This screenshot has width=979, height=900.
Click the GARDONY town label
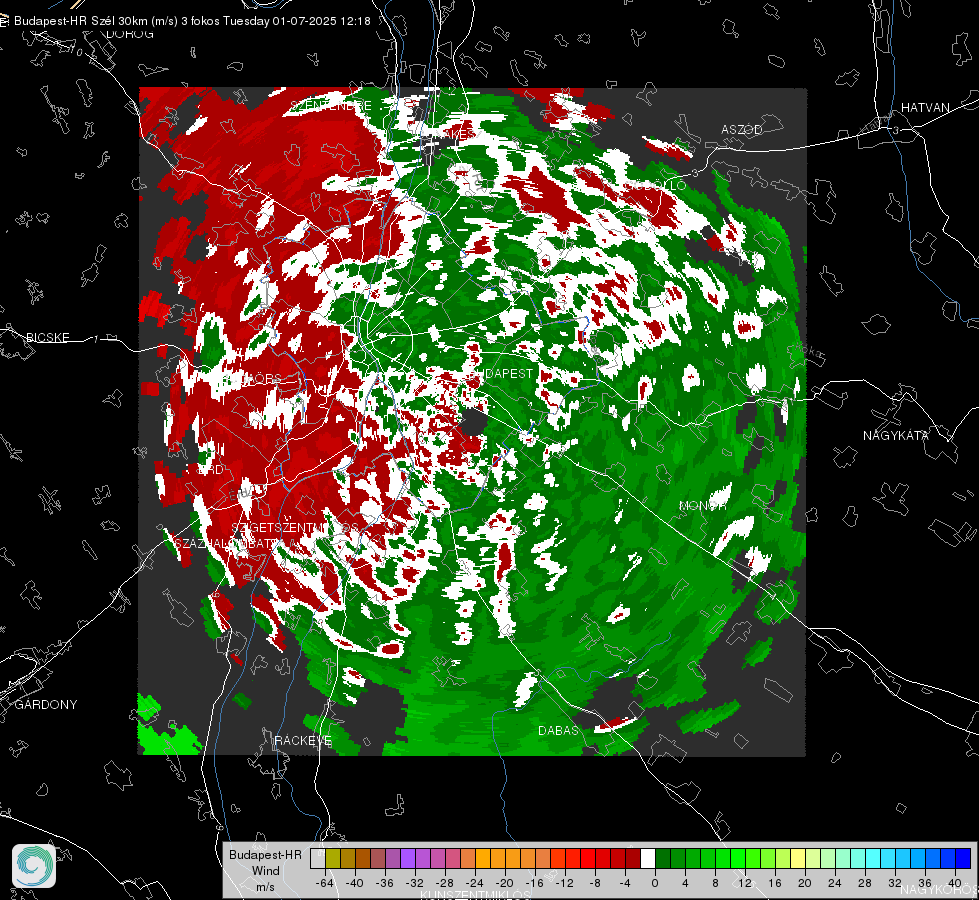pyautogui.click(x=46, y=705)
